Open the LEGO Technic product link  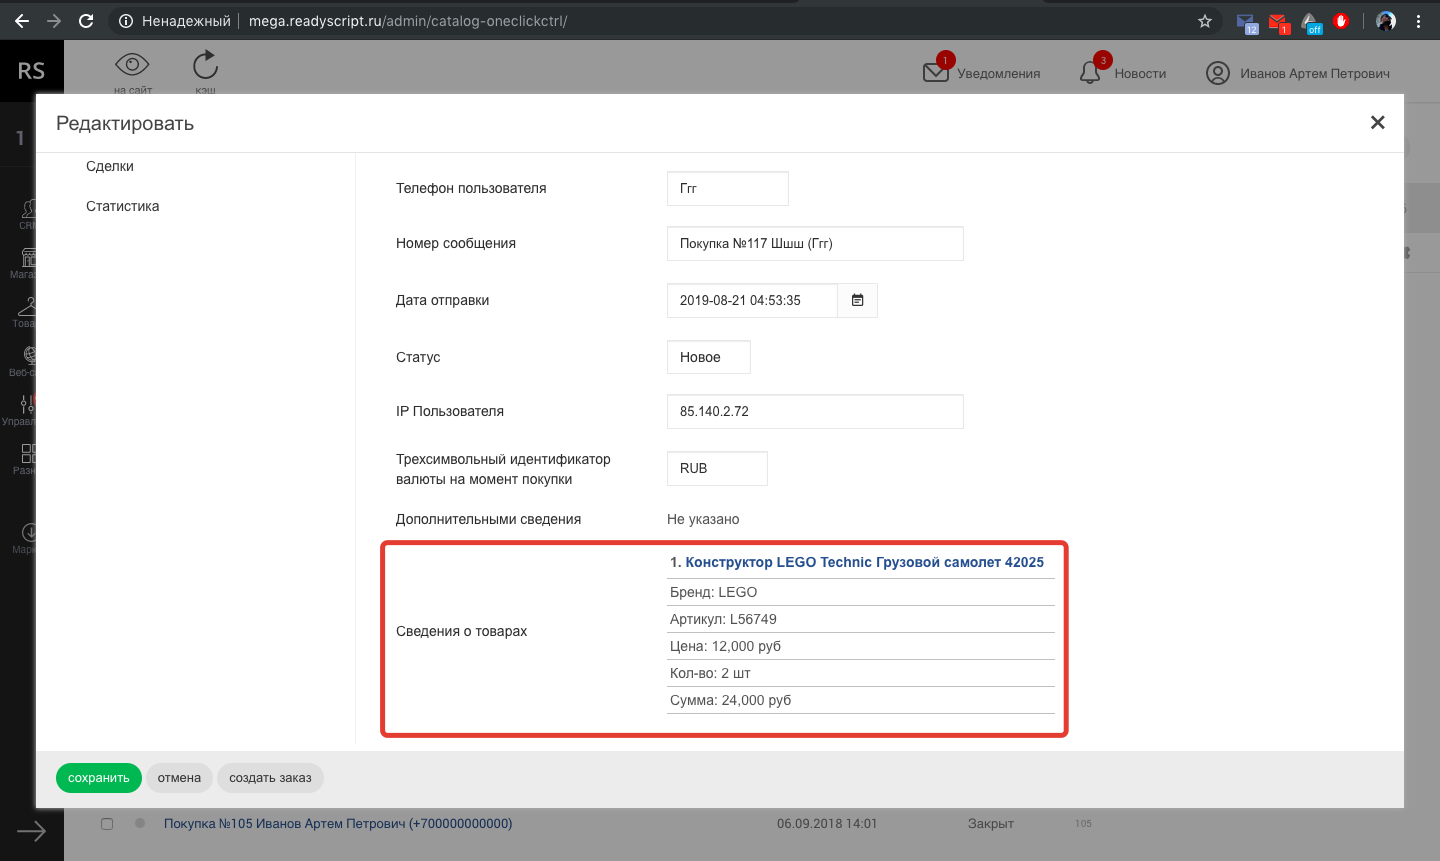[864, 562]
